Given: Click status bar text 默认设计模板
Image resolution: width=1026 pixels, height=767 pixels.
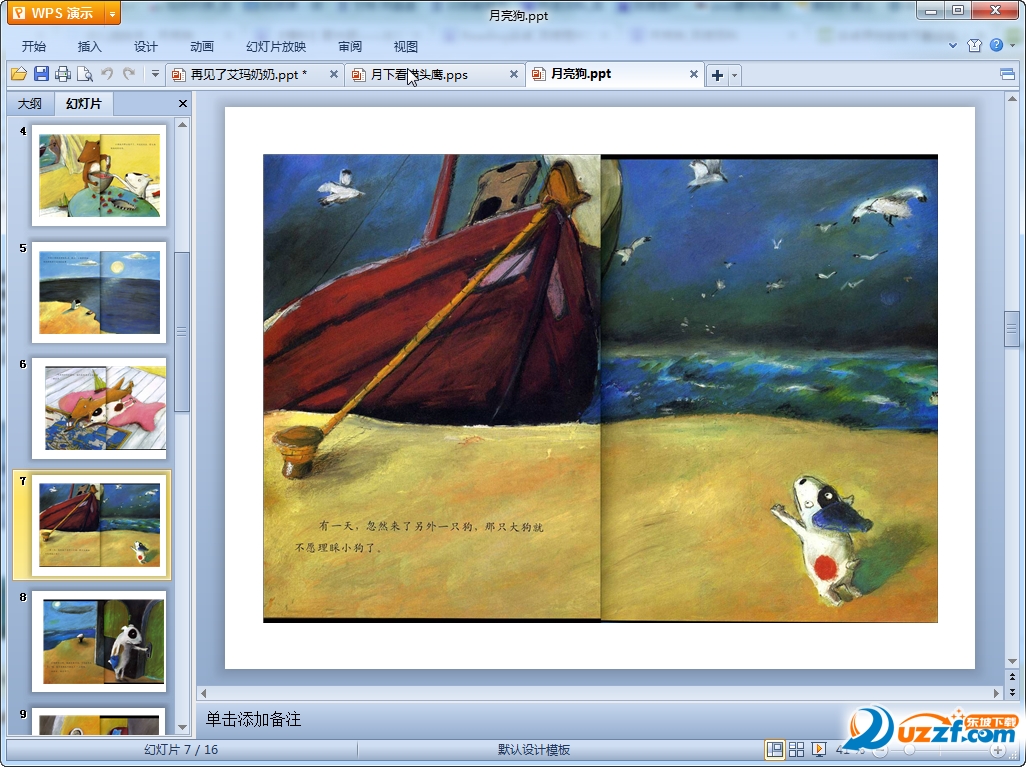Looking at the screenshot, I should (x=534, y=750).
